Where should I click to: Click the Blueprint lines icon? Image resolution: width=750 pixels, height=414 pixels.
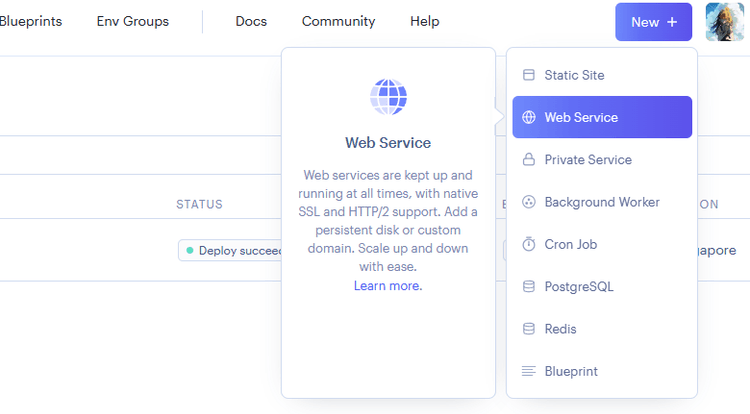pos(529,371)
